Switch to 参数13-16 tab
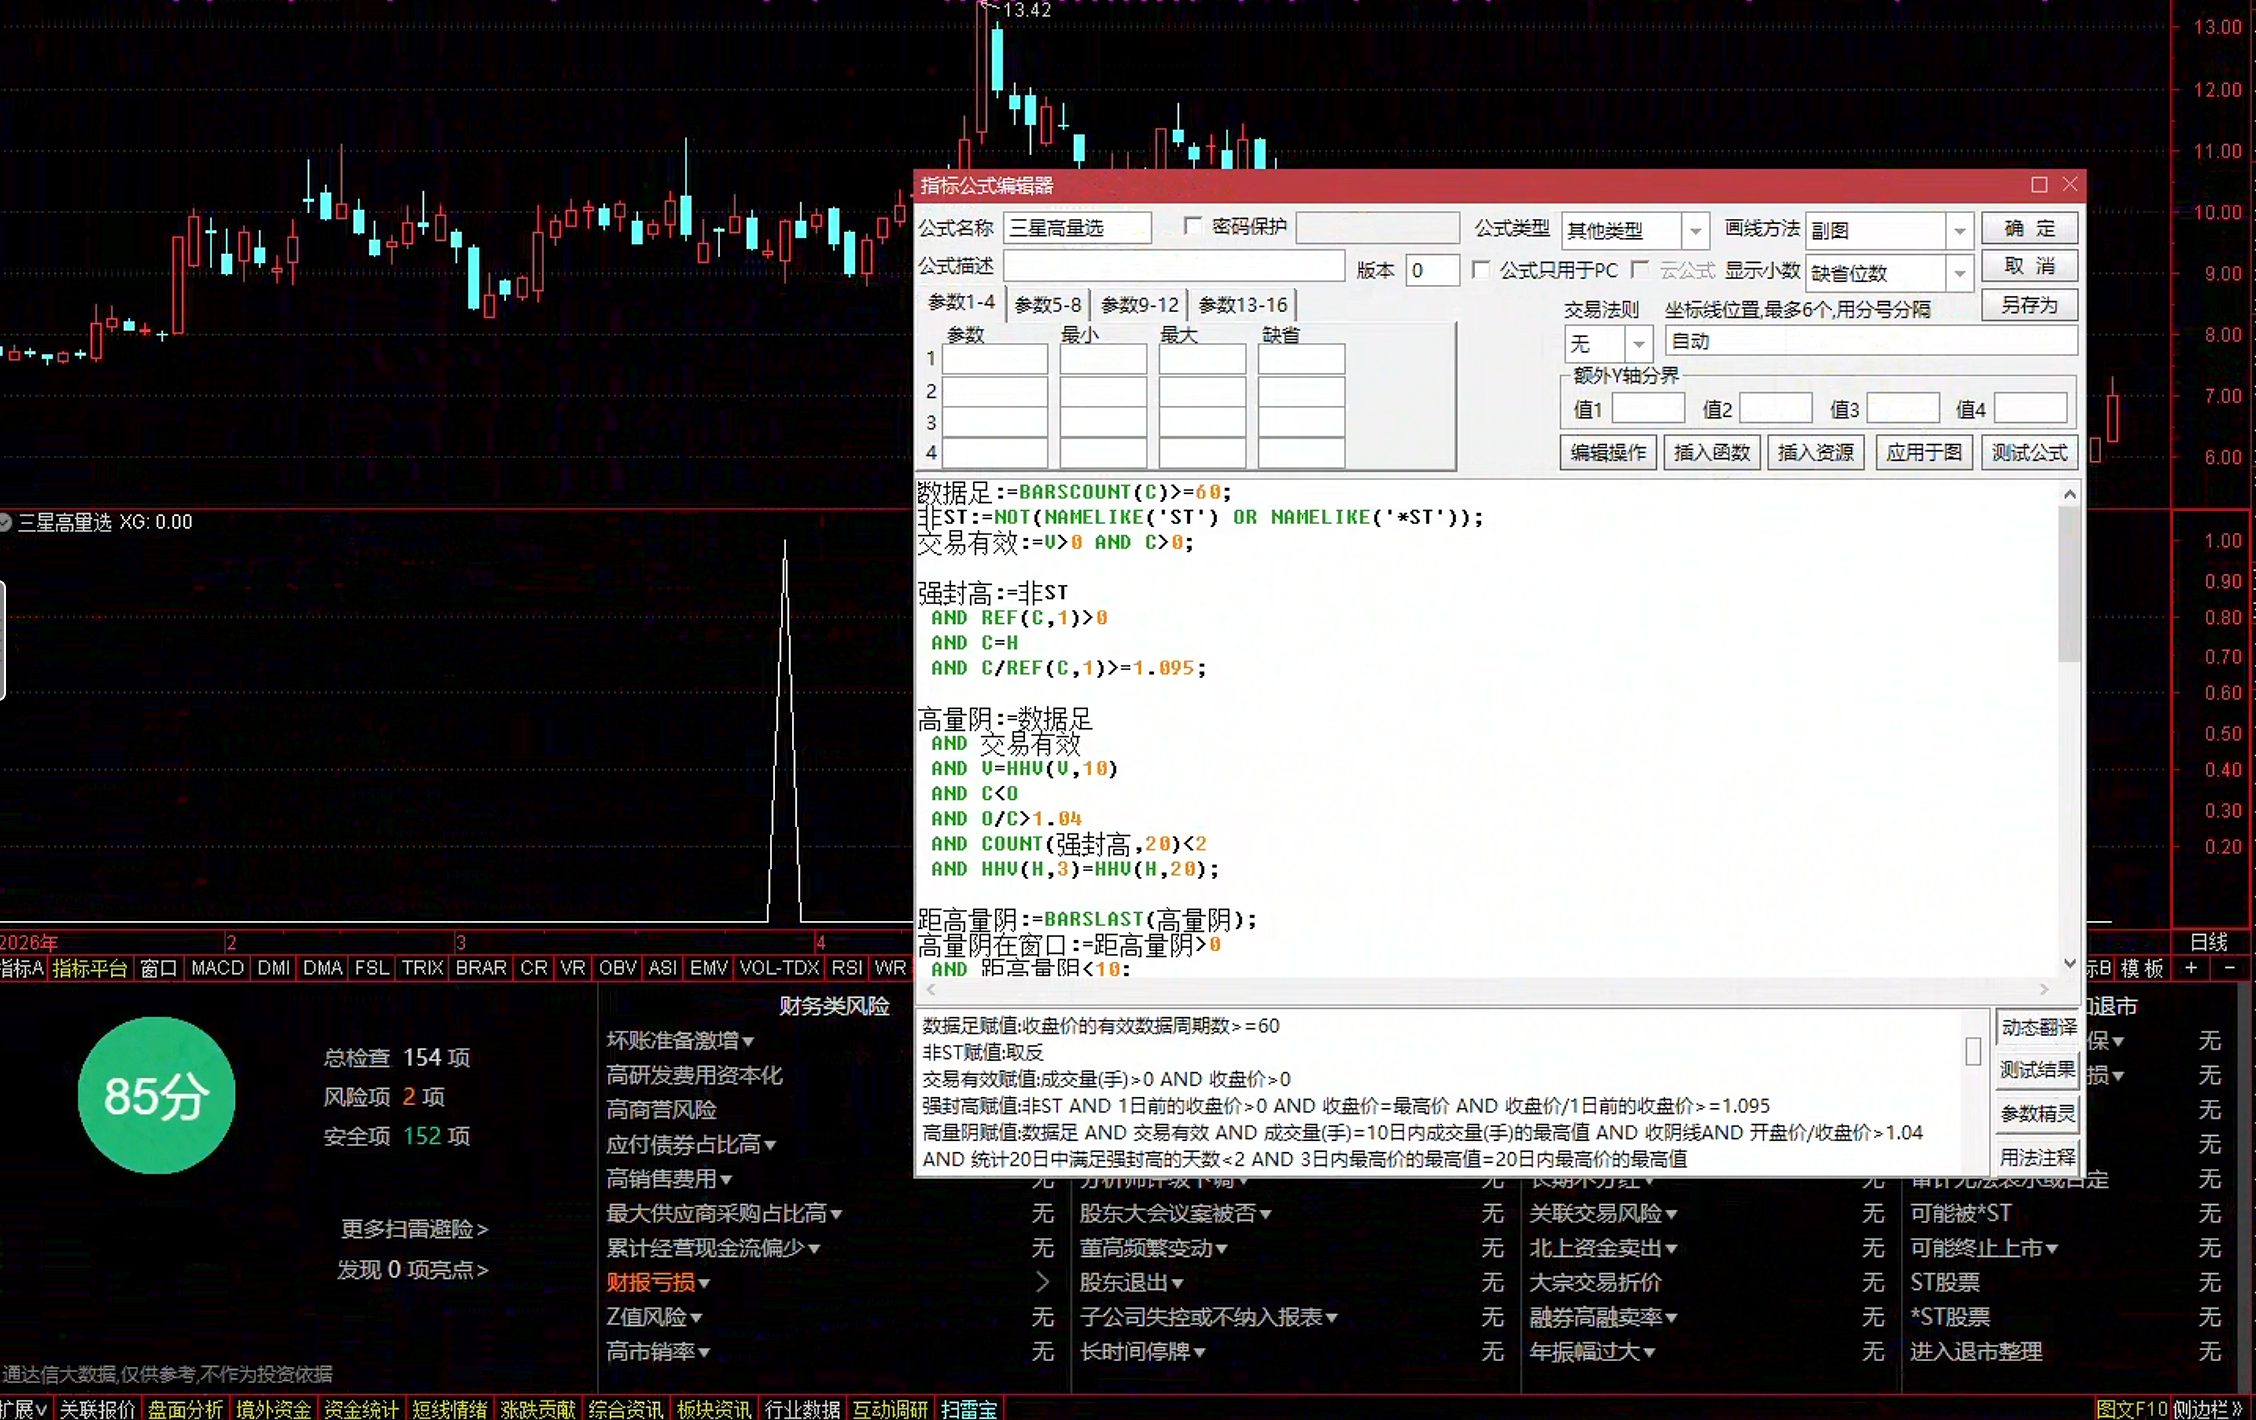This screenshot has height=1420, width=2256. point(1243,305)
